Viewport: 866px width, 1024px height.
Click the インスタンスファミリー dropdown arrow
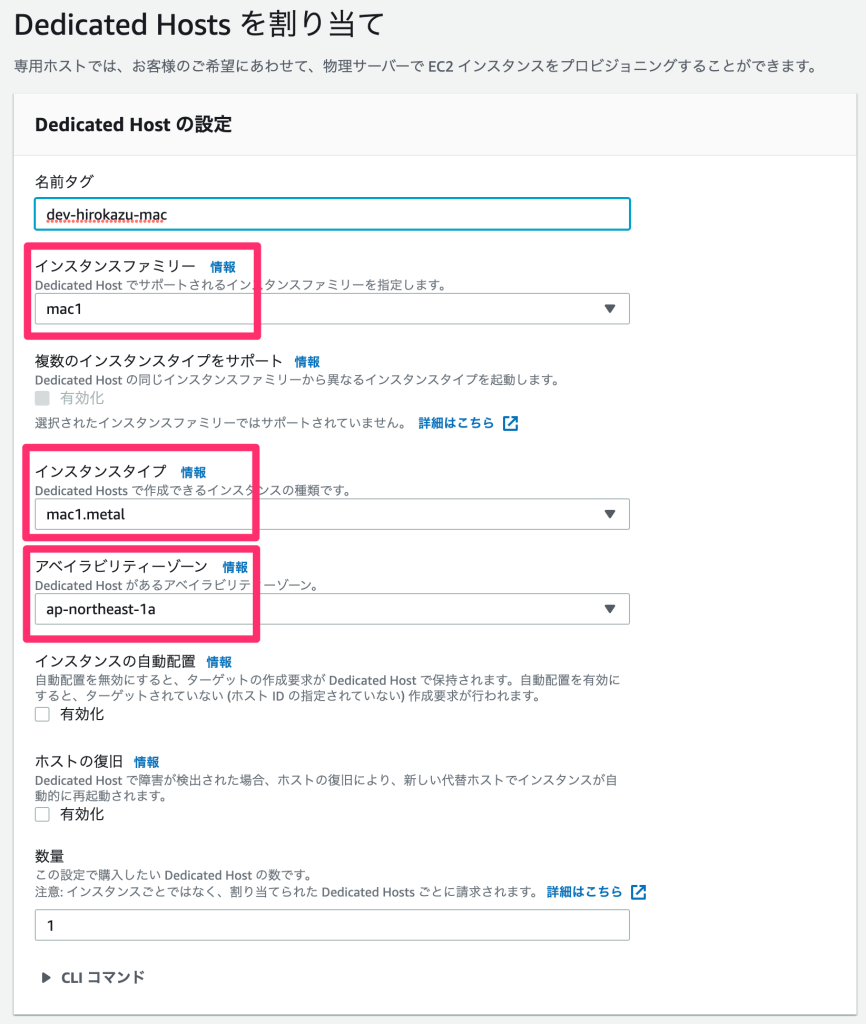point(610,309)
